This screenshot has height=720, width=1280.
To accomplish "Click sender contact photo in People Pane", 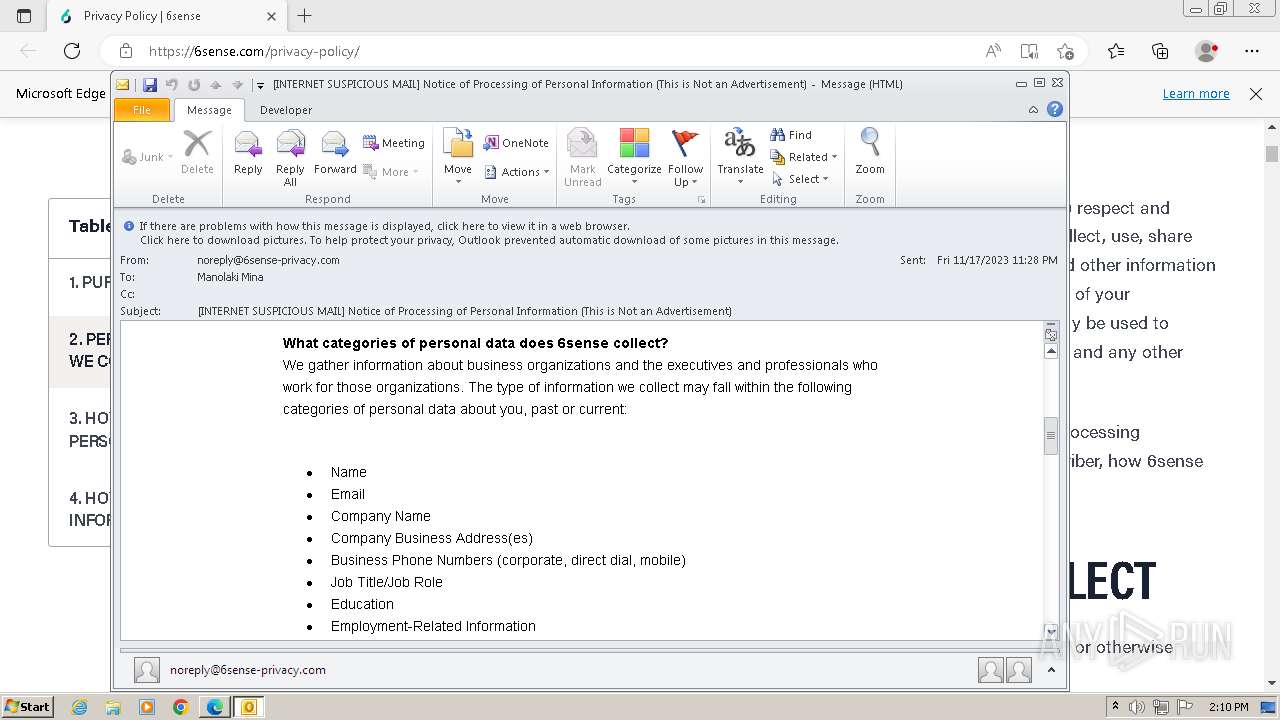I will (147, 670).
